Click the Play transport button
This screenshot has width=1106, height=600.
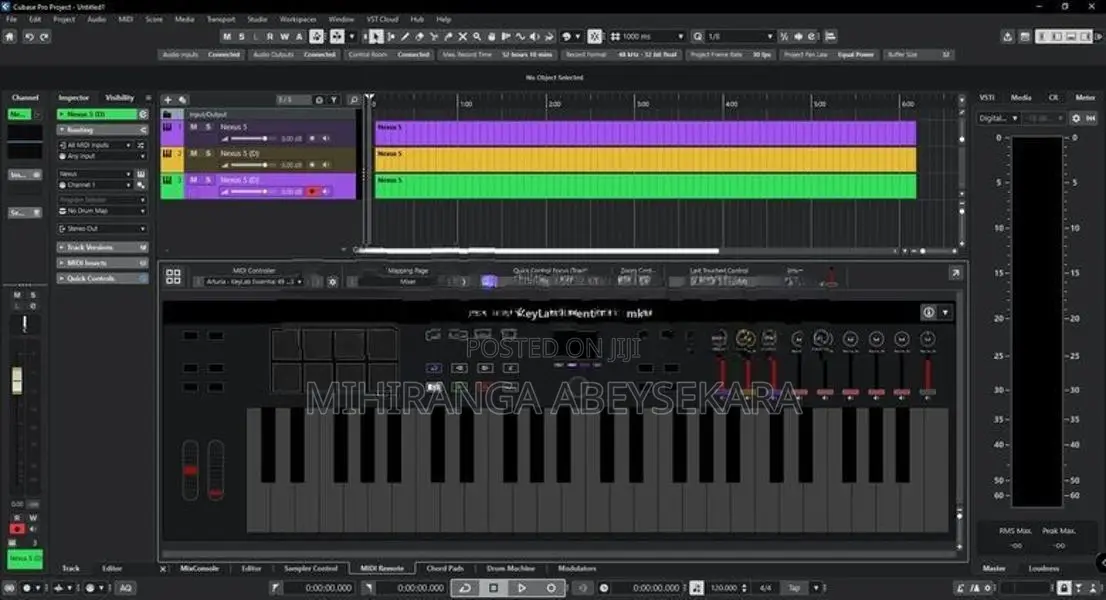pyautogui.click(x=522, y=587)
